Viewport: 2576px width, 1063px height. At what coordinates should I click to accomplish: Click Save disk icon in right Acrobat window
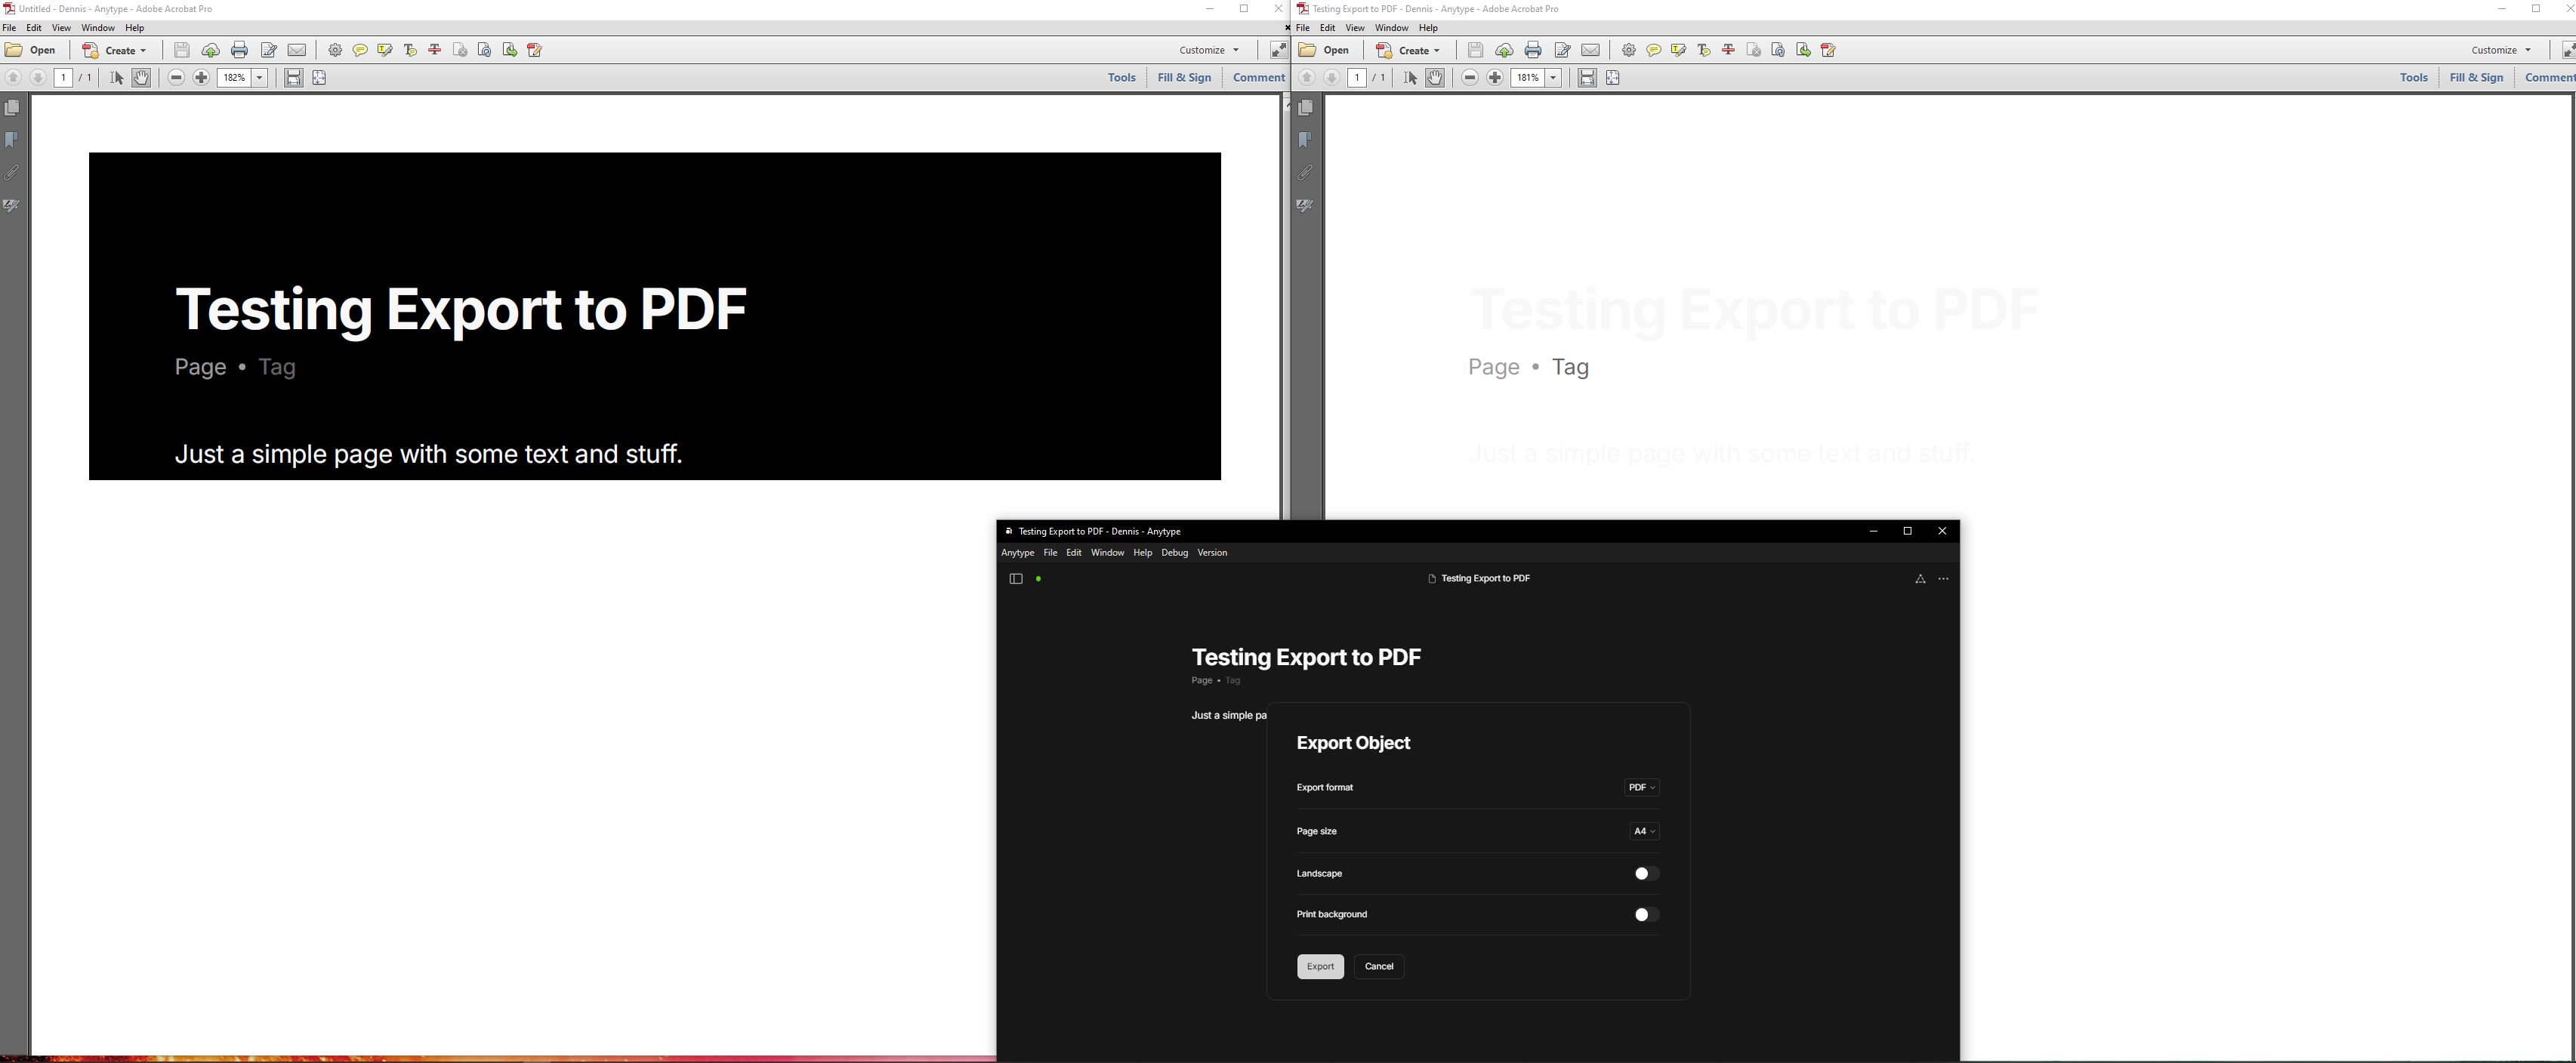click(1475, 50)
